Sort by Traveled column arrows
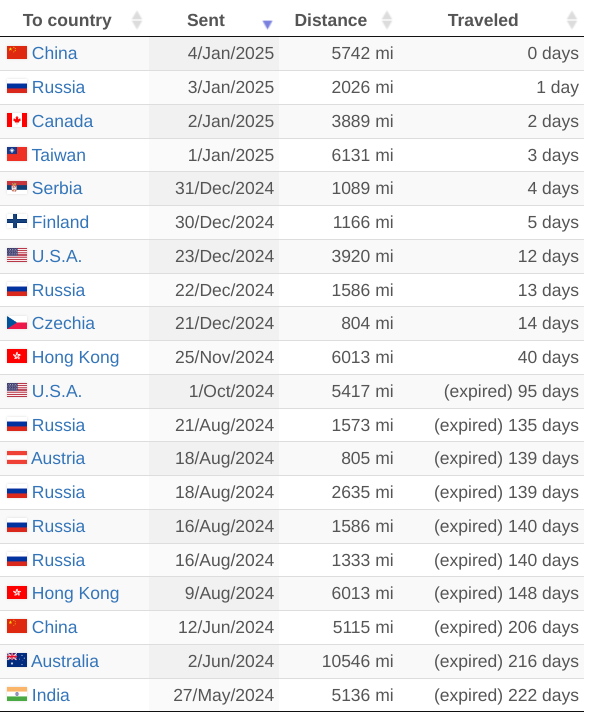The width and height of the screenshot is (602, 715). [x=572, y=20]
